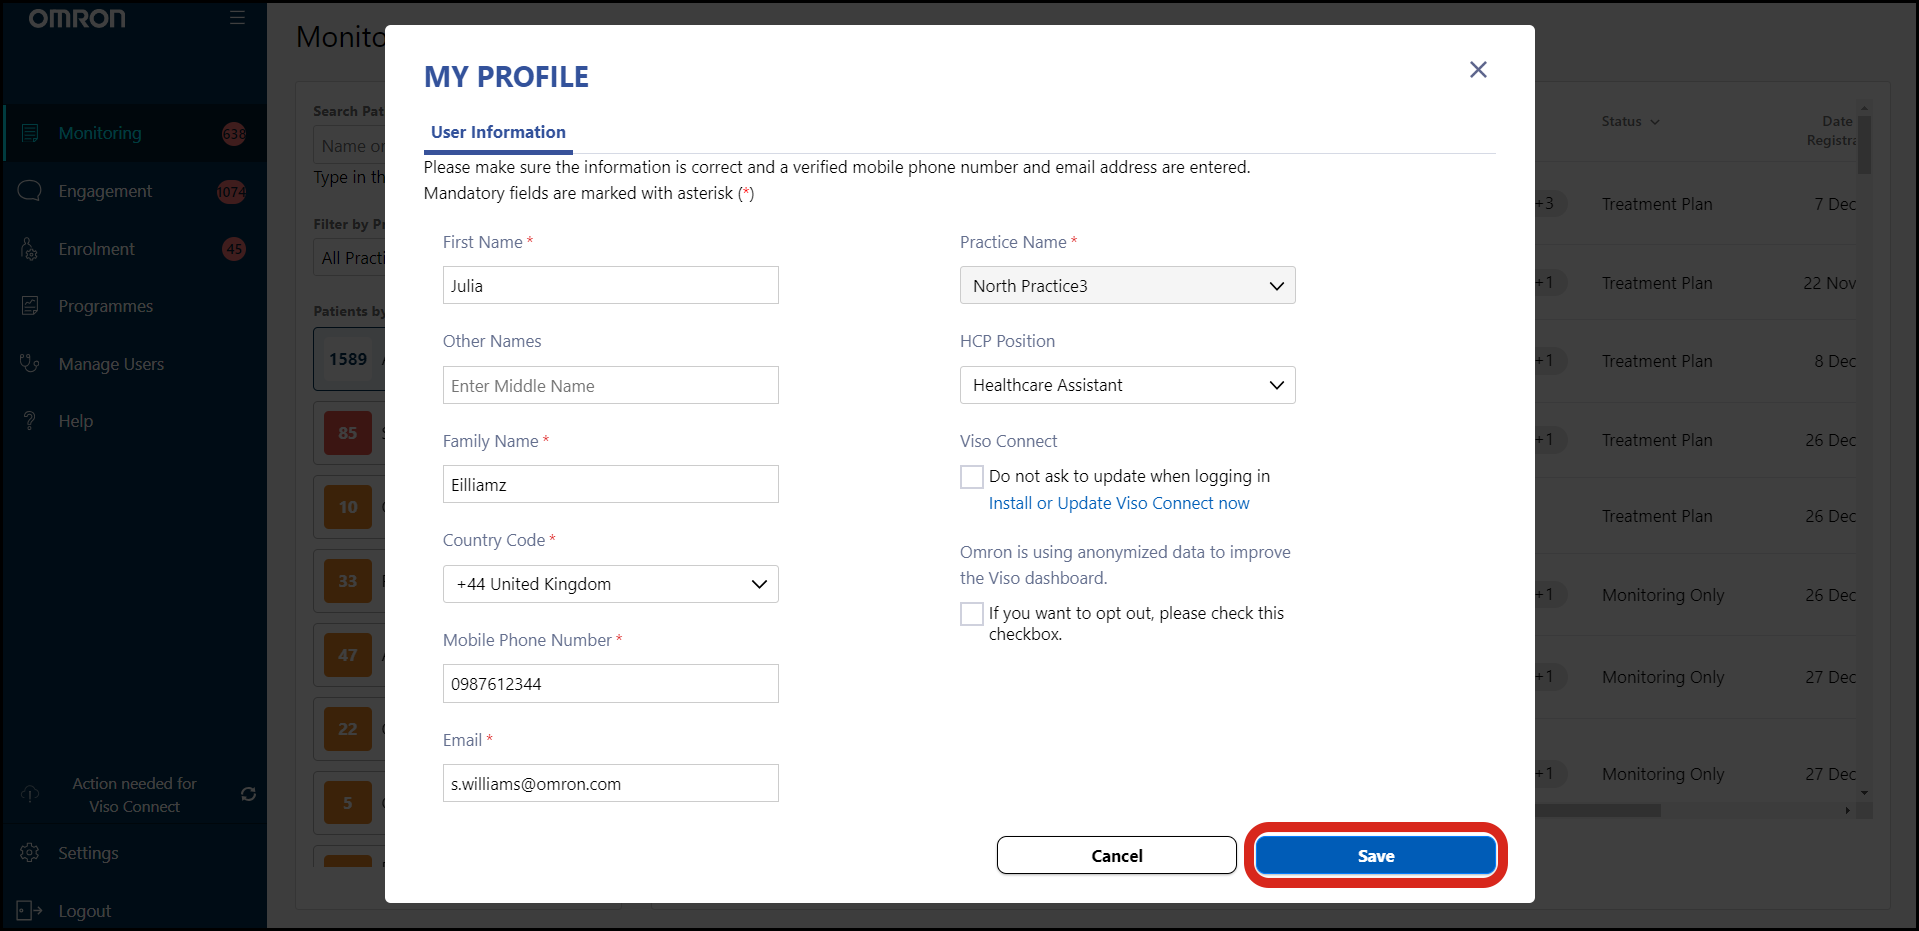Screen dimensions: 1919x931
Task: Click the Monitoring sidebar icon
Action: tap(30, 133)
